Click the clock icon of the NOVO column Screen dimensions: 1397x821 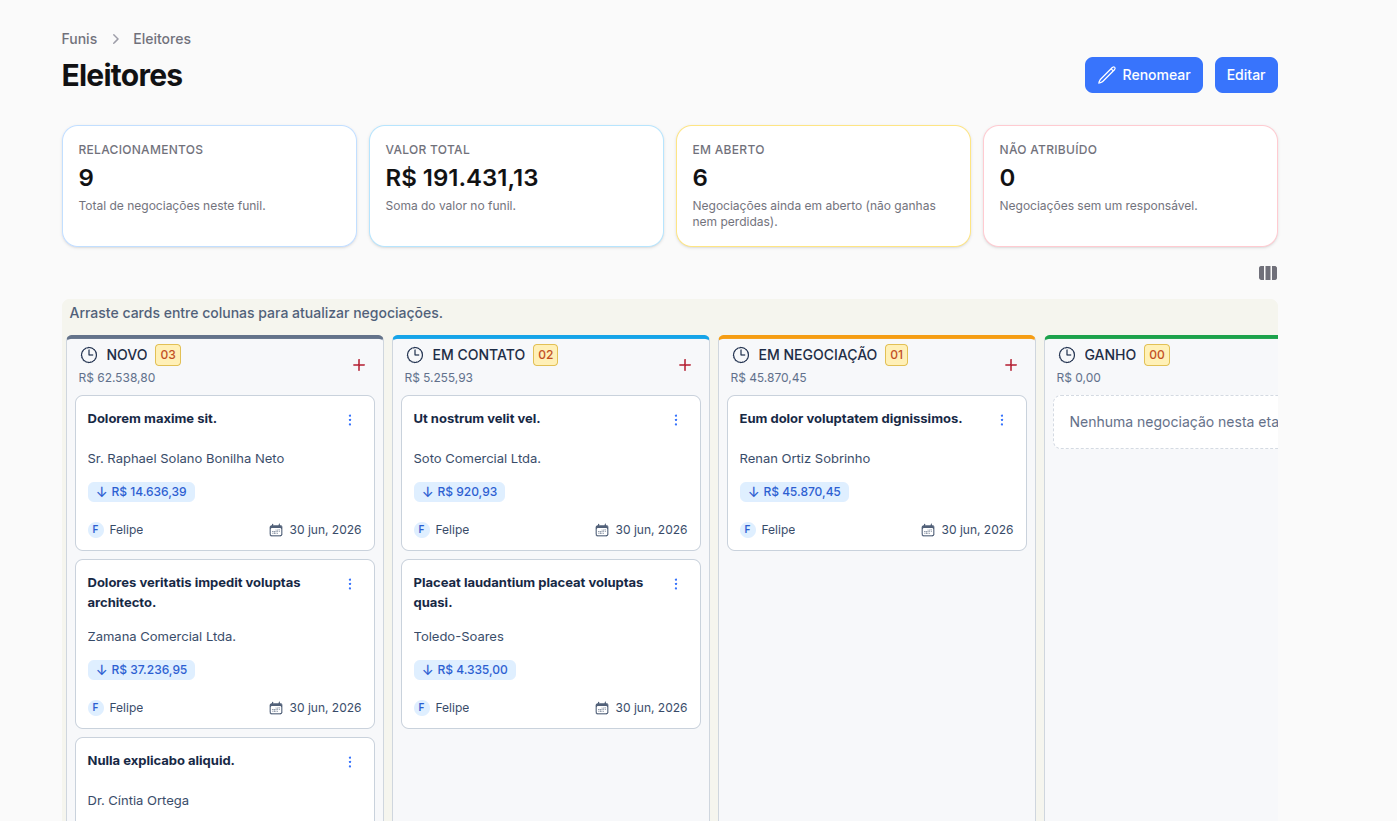(89, 355)
